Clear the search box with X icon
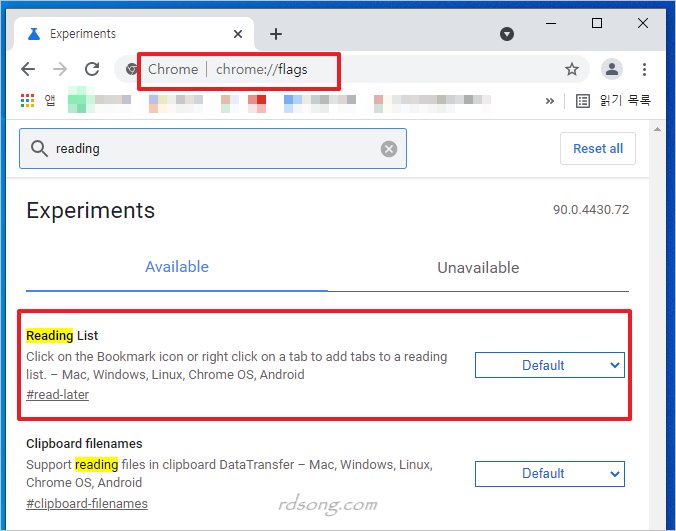The image size is (676, 531). pos(389,149)
